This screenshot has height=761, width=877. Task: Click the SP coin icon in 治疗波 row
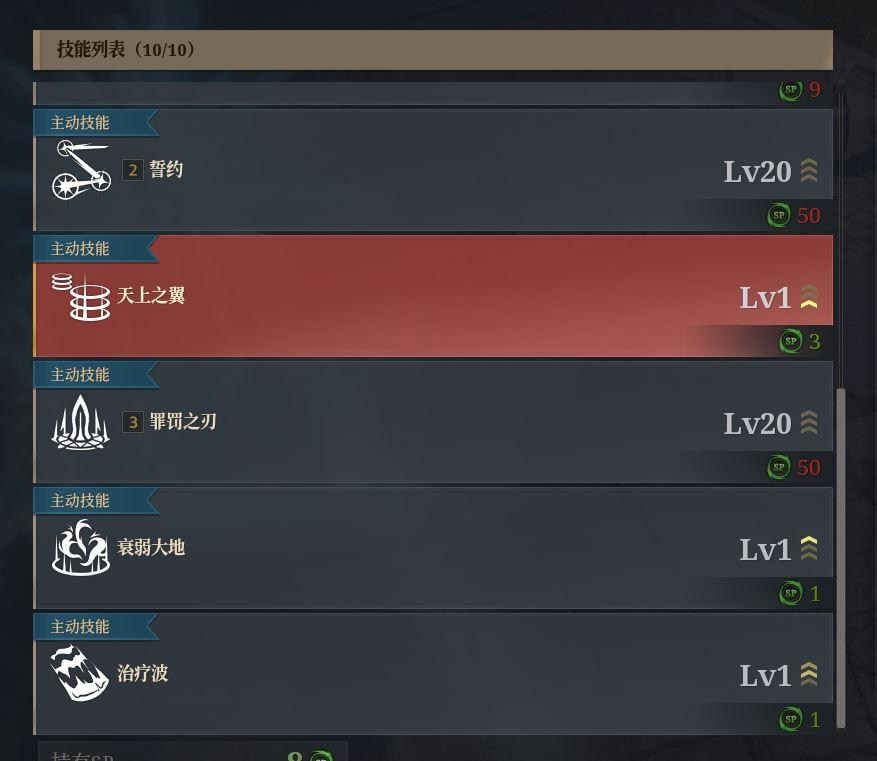(x=791, y=719)
